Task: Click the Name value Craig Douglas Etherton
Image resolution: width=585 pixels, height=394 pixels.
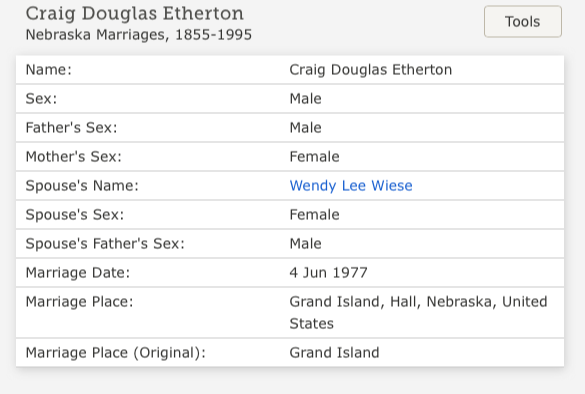Action: [370, 70]
